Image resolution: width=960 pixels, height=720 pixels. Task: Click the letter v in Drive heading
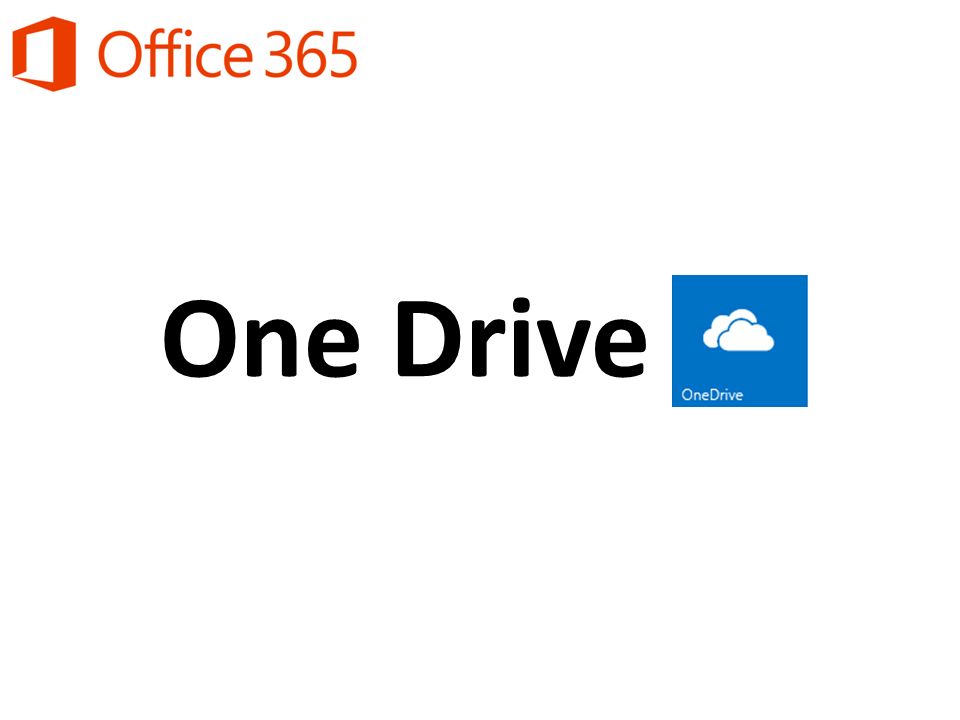[562, 348]
